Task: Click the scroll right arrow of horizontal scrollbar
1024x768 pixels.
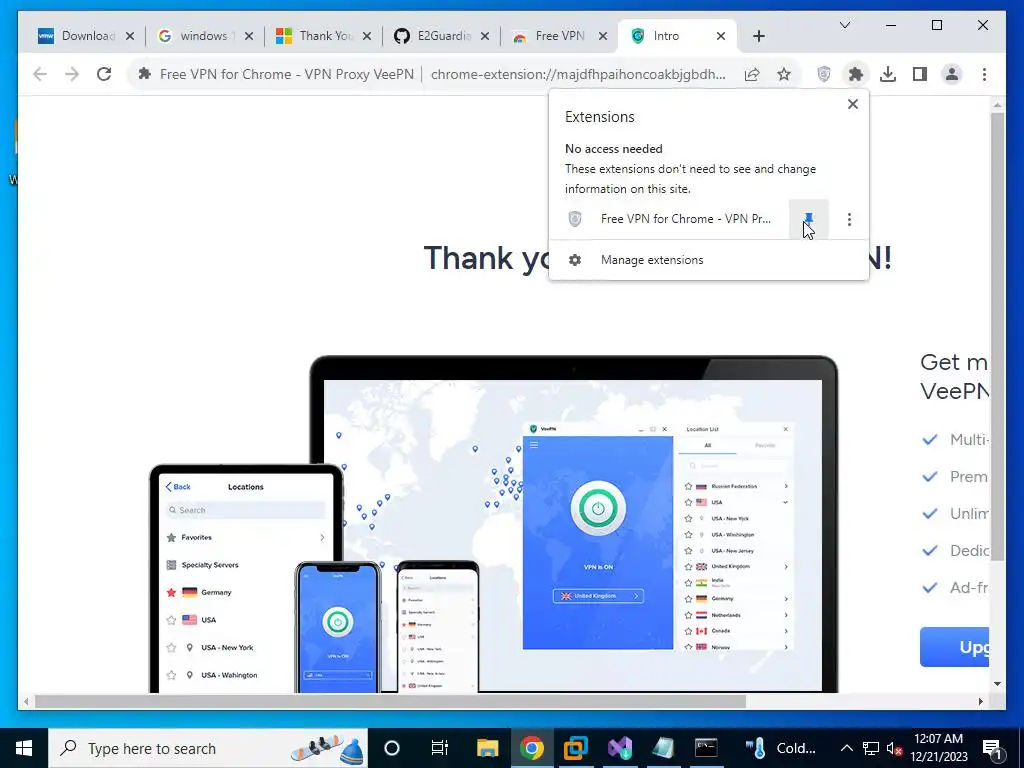Action: [x=980, y=701]
